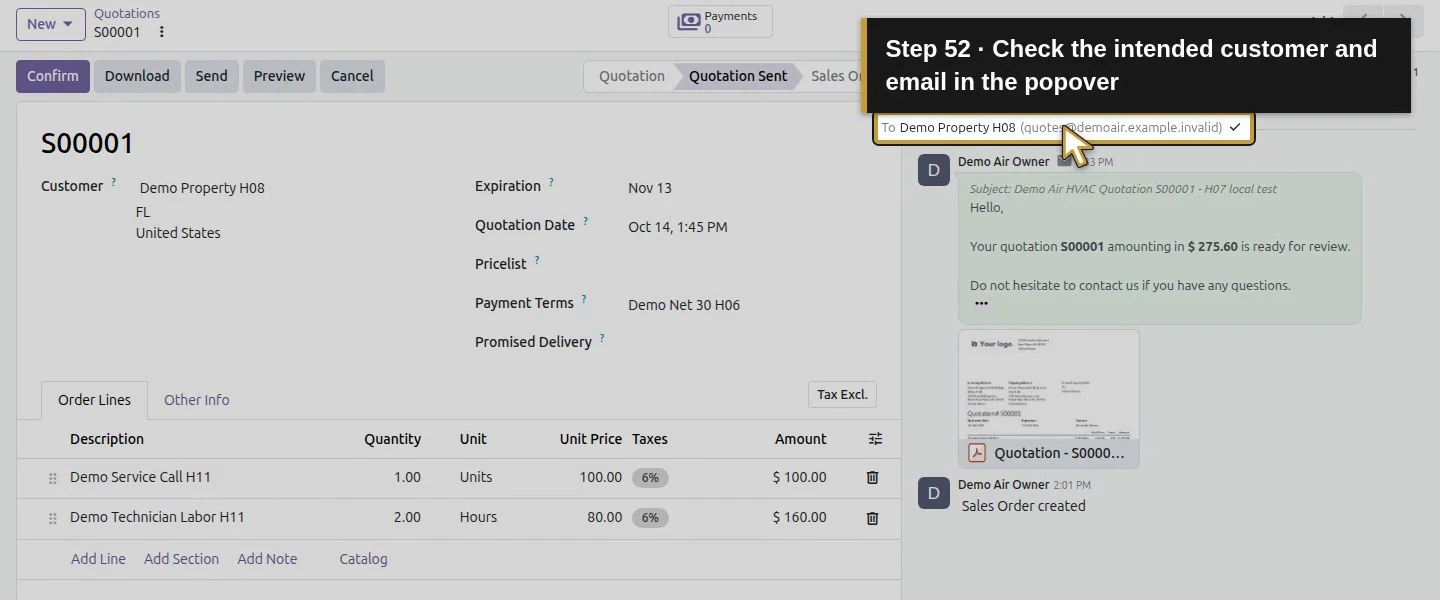
Task: Show help tooltip for Customer field
Action: pyautogui.click(x=114, y=183)
